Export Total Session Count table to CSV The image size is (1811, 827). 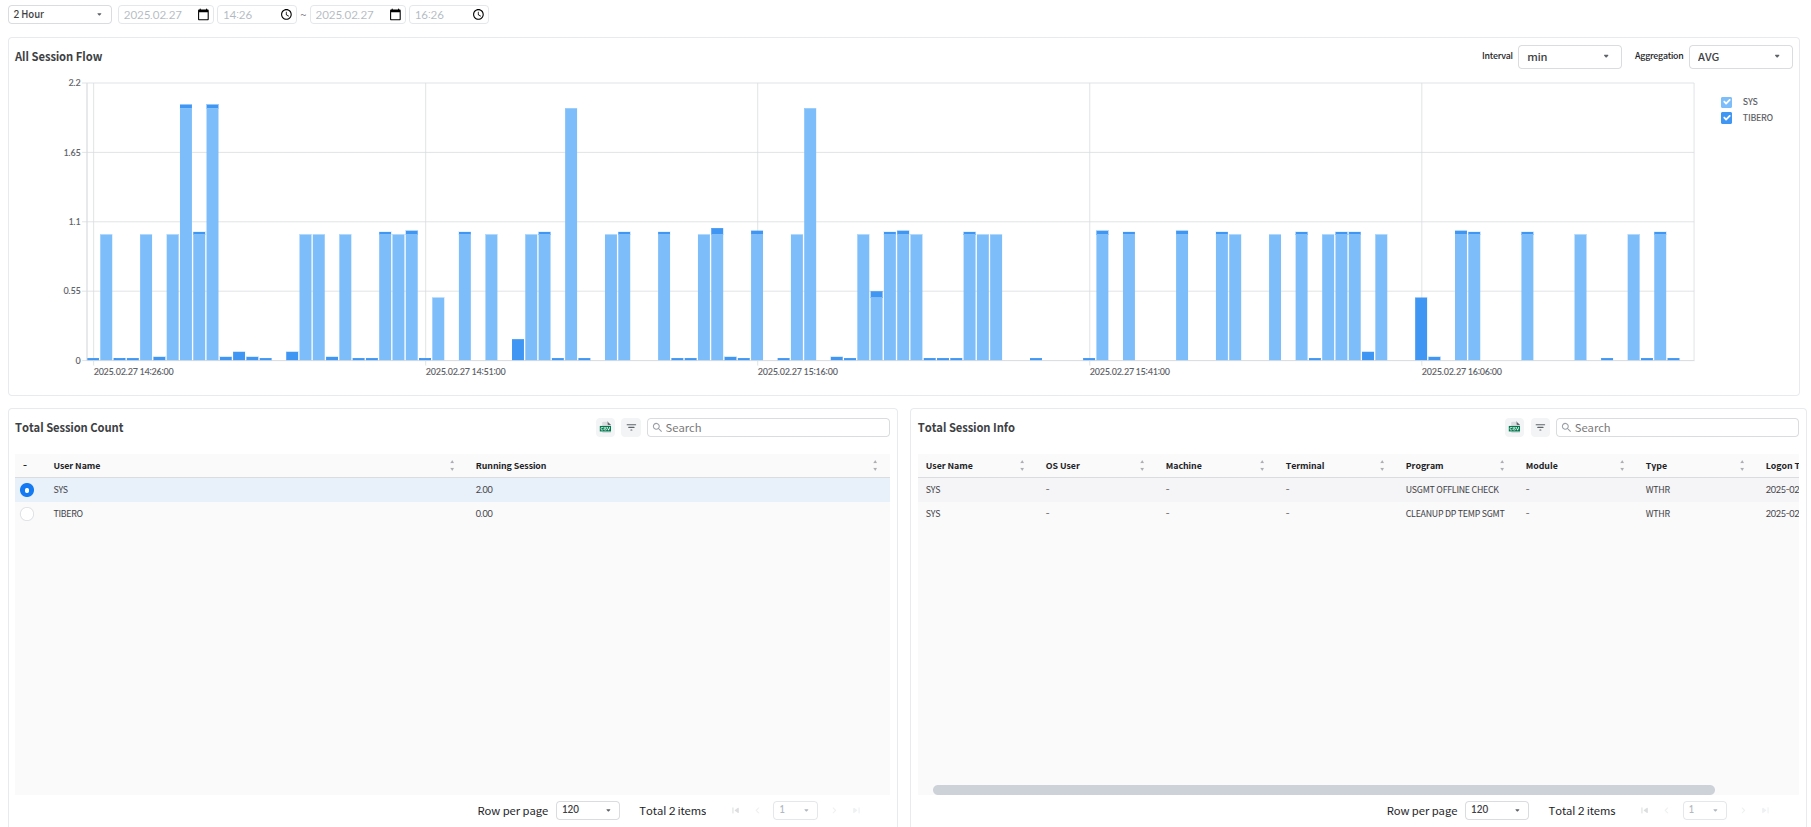[605, 428]
